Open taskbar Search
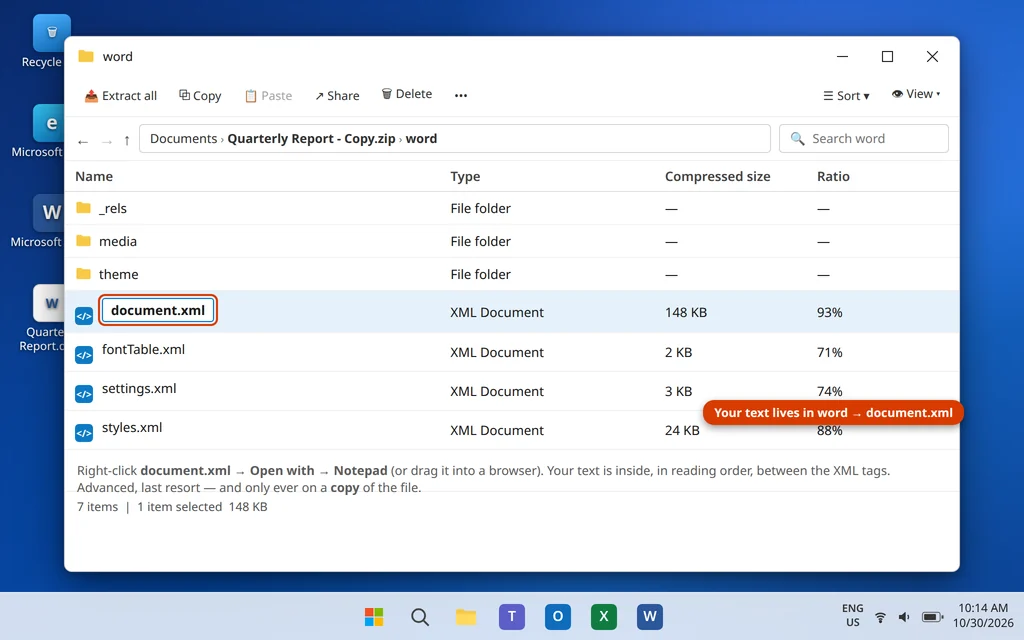1024x640 pixels. [420, 616]
